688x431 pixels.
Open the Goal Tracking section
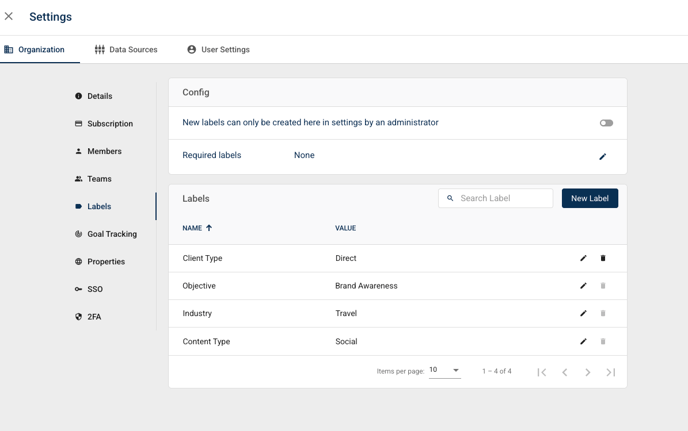[111, 234]
